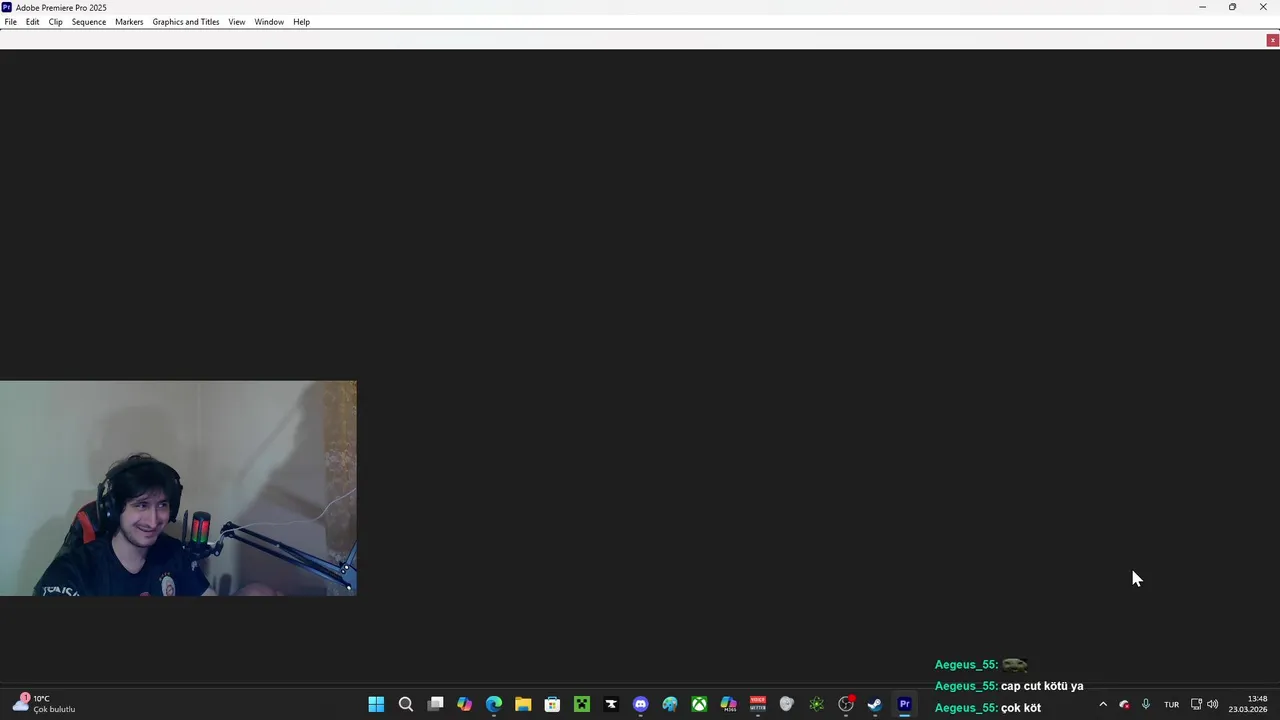This screenshot has height=720, width=1280.
Task: Open the View menu
Action: tap(237, 22)
